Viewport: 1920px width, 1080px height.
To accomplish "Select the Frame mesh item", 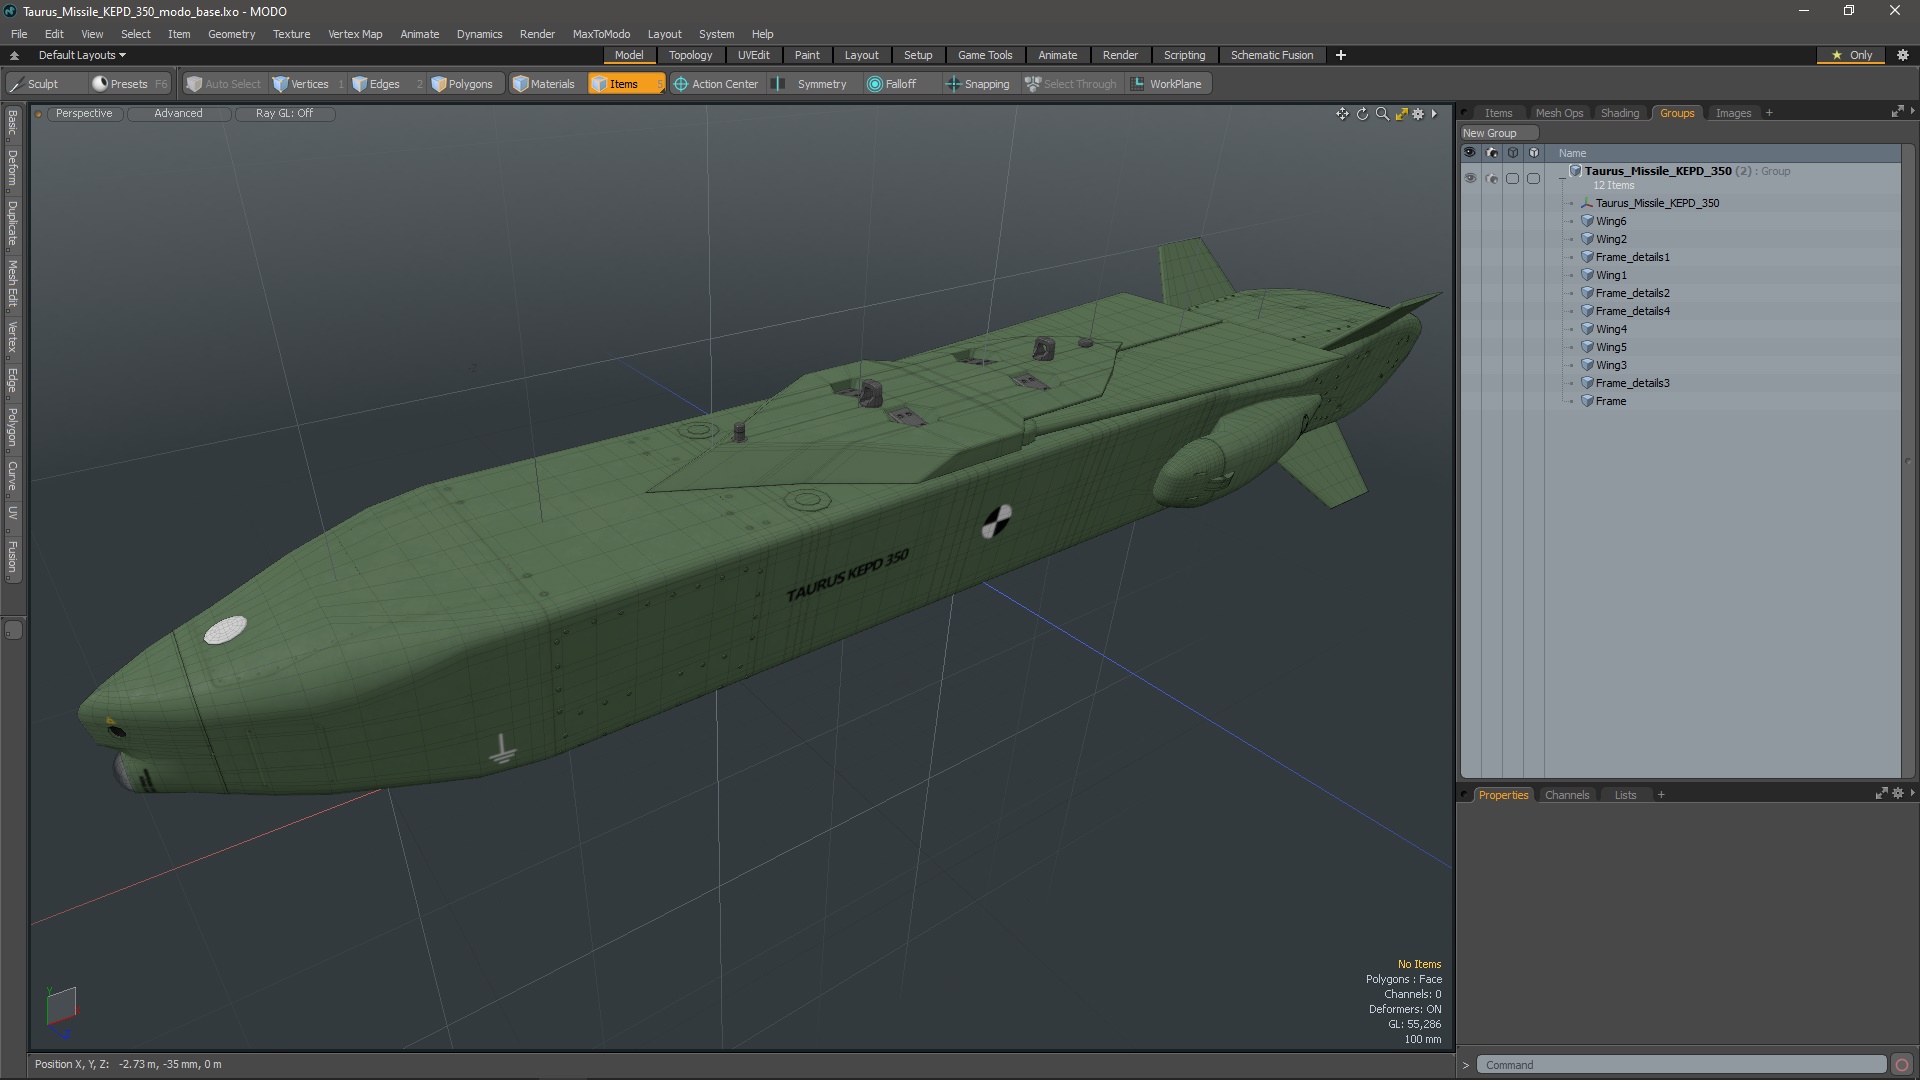I will coord(1610,401).
